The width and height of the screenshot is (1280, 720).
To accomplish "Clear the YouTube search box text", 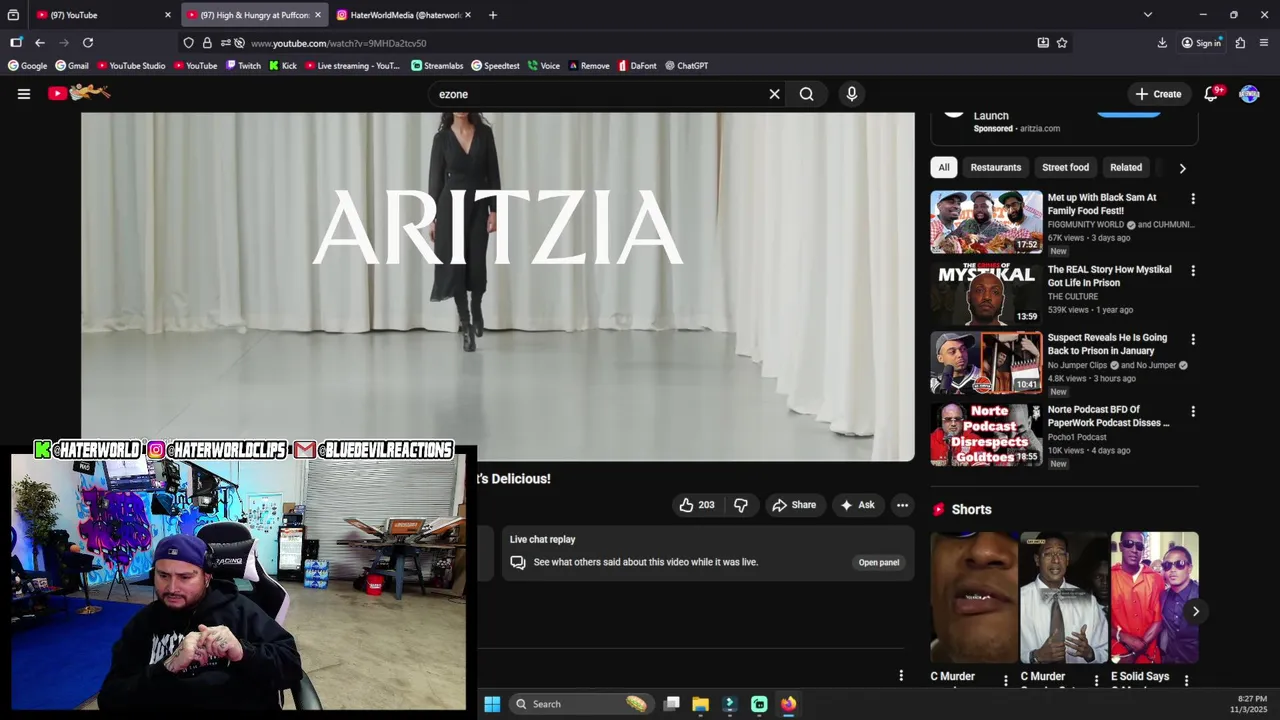I will coord(774,94).
